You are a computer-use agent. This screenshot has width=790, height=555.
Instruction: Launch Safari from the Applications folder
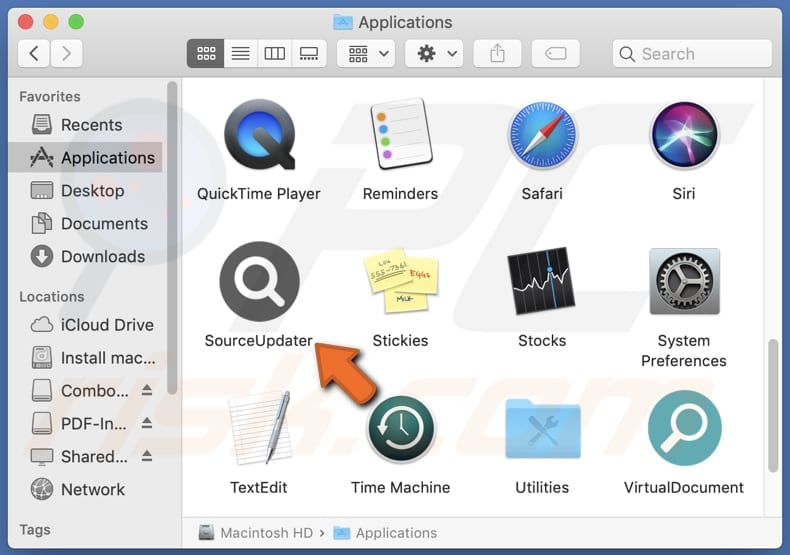[542, 134]
